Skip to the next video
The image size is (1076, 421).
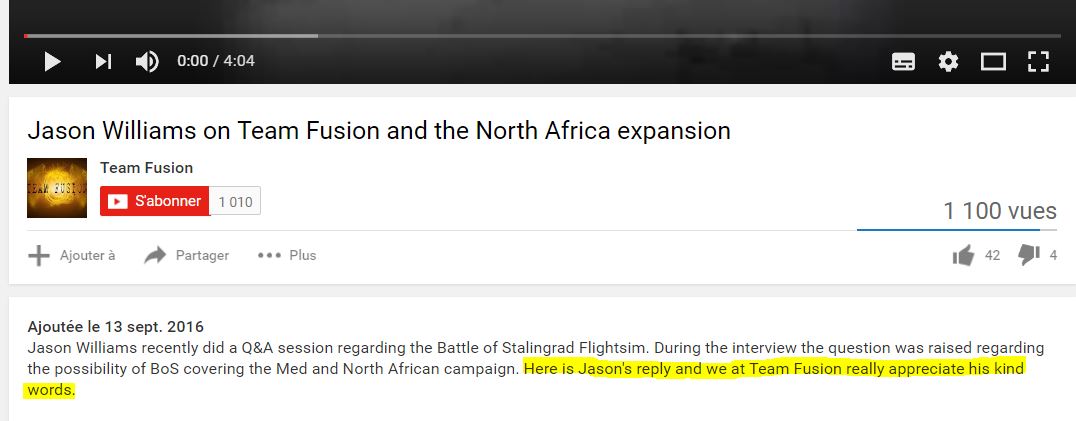pyautogui.click(x=103, y=61)
